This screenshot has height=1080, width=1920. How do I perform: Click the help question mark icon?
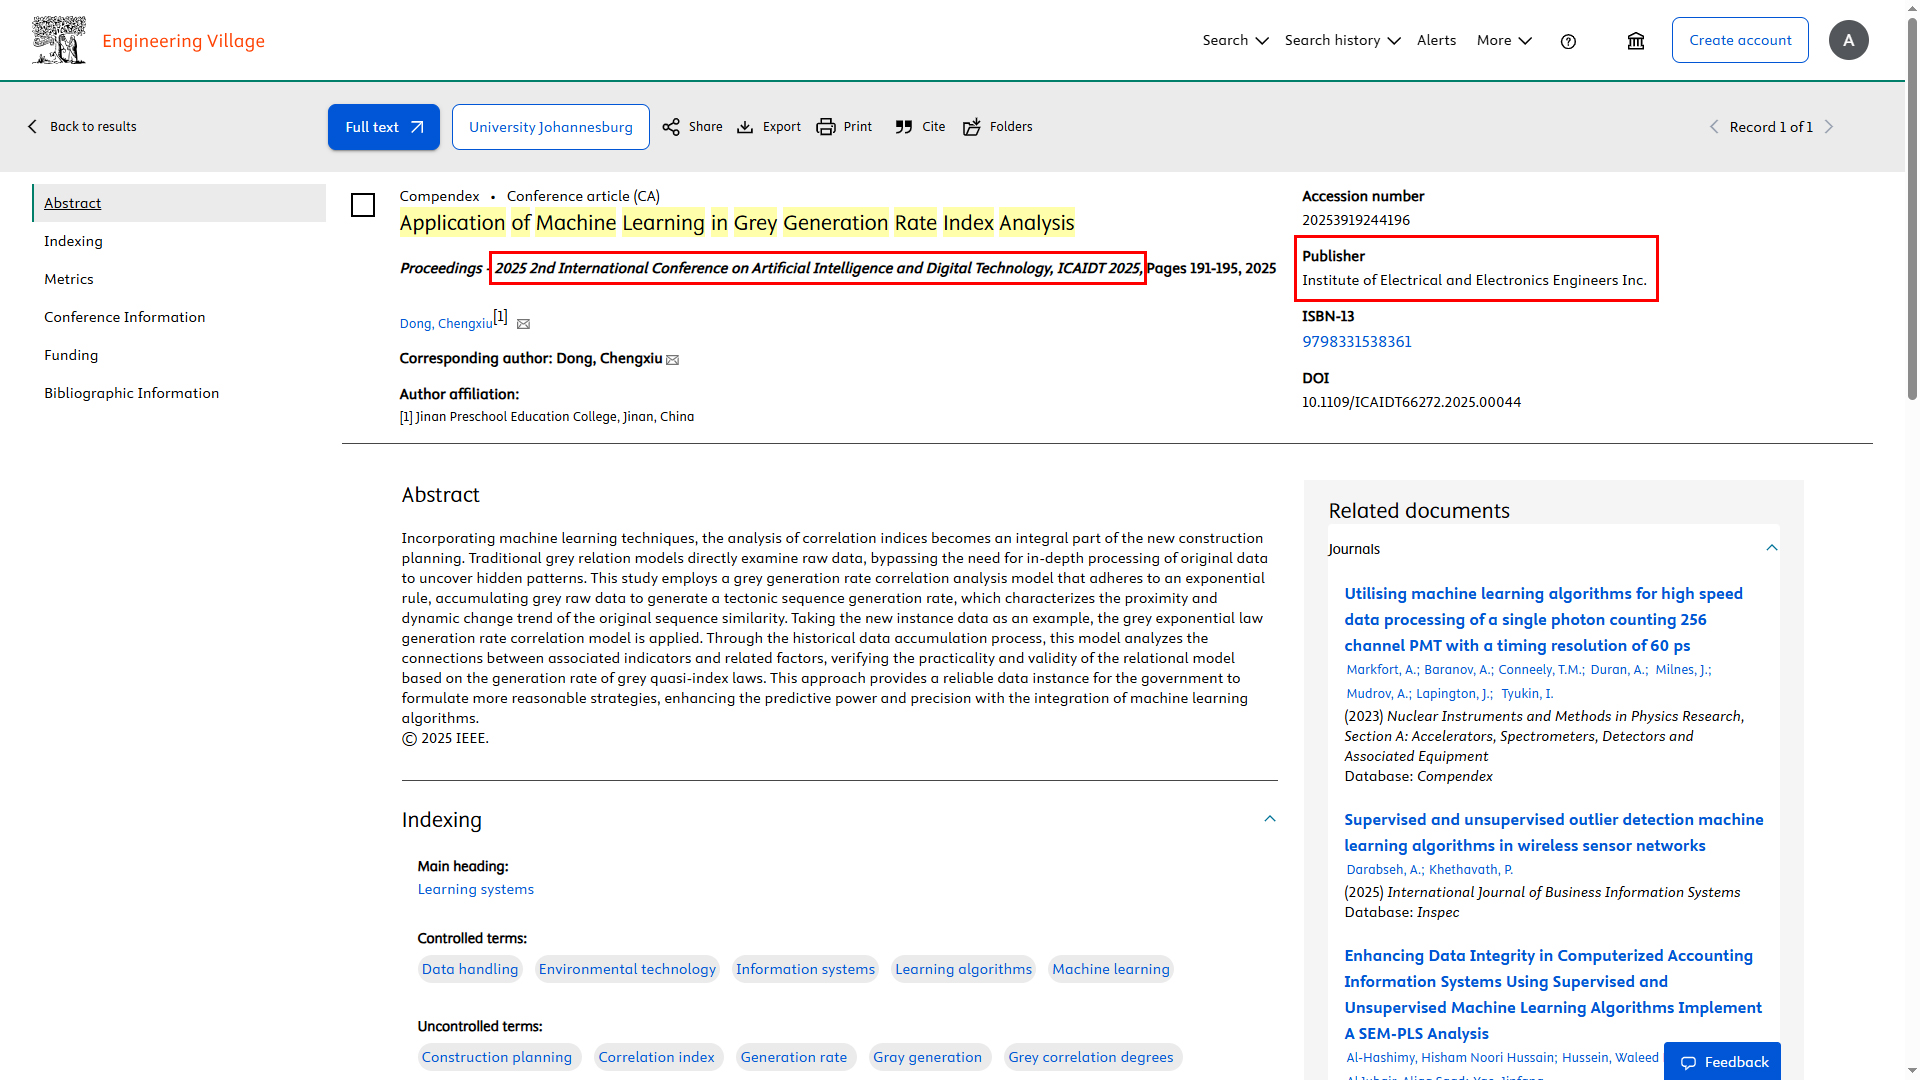point(1568,41)
